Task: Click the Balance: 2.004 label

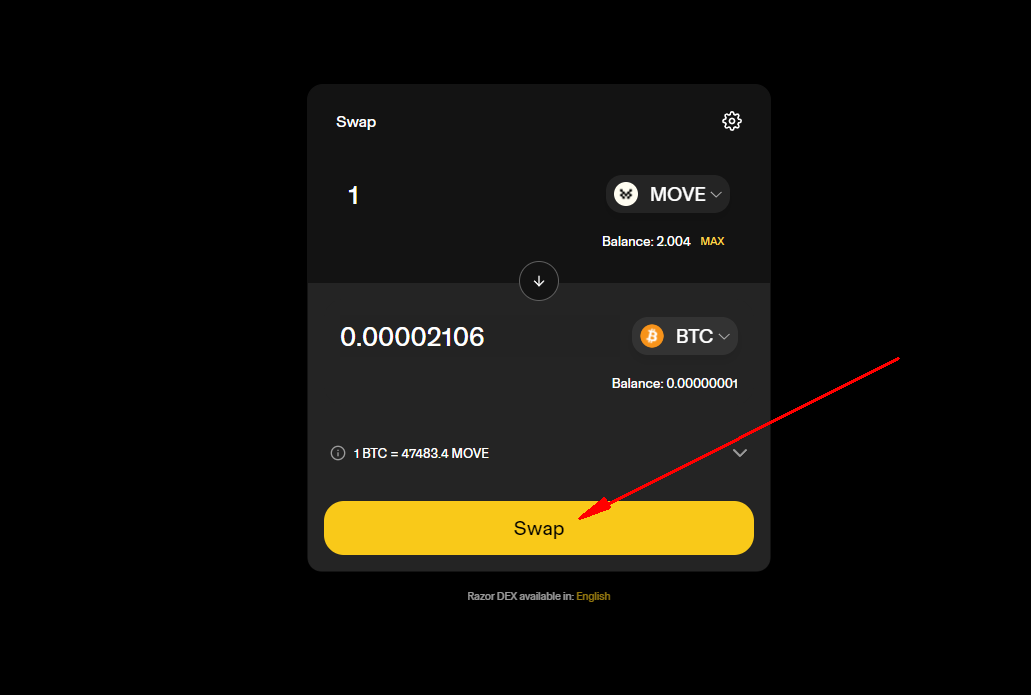Action: [646, 241]
